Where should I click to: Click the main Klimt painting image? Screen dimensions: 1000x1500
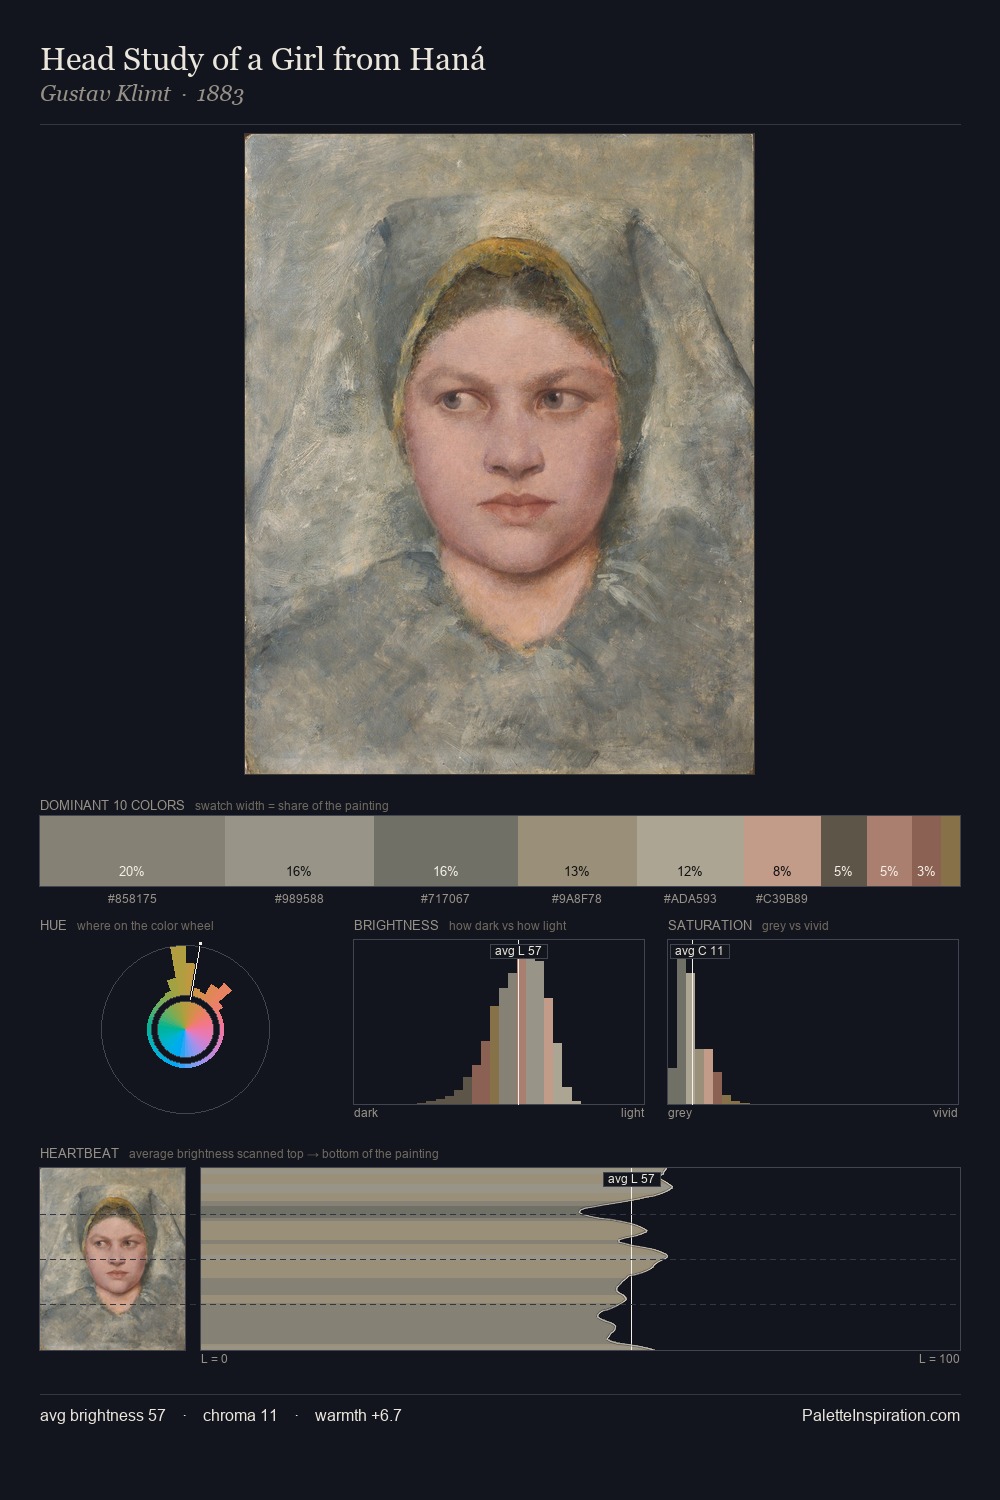(499, 454)
